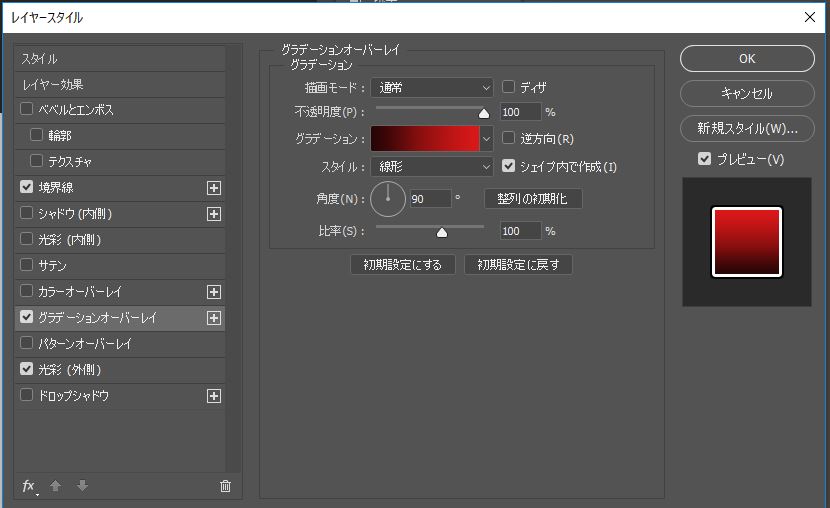The width and height of the screenshot is (830, 508).
Task: Select レイヤー効果 item in left list
Action: pos(120,85)
